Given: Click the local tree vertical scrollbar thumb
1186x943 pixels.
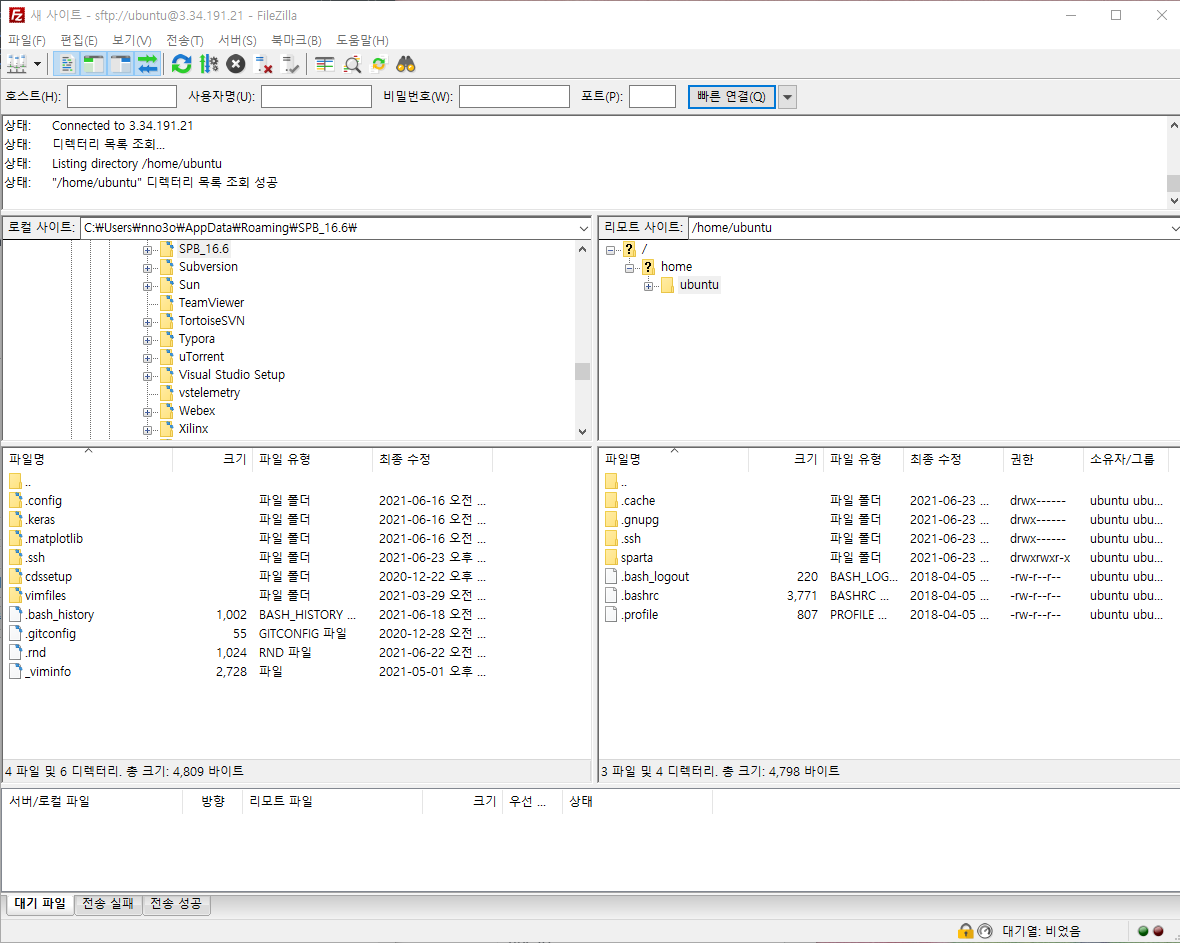Looking at the screenshot, I should click(582, 371).
